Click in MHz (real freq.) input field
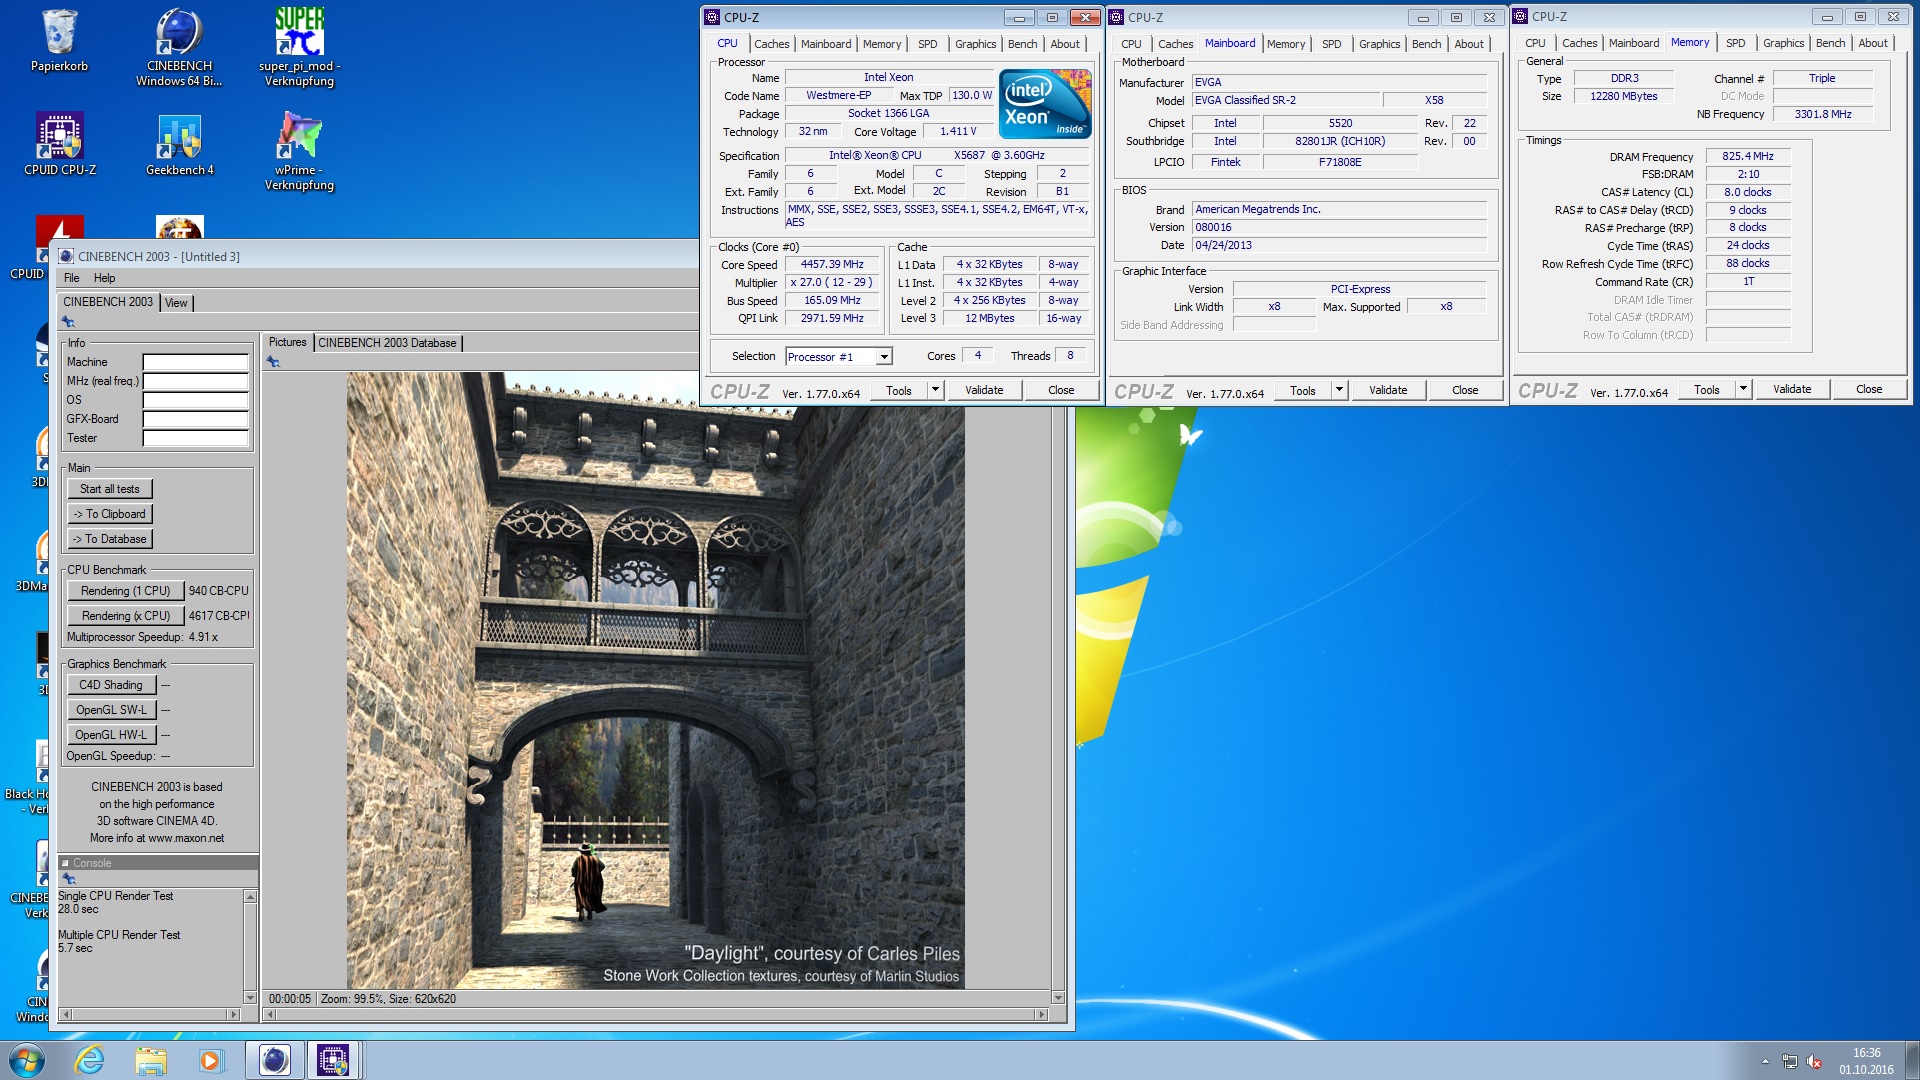 195,381
